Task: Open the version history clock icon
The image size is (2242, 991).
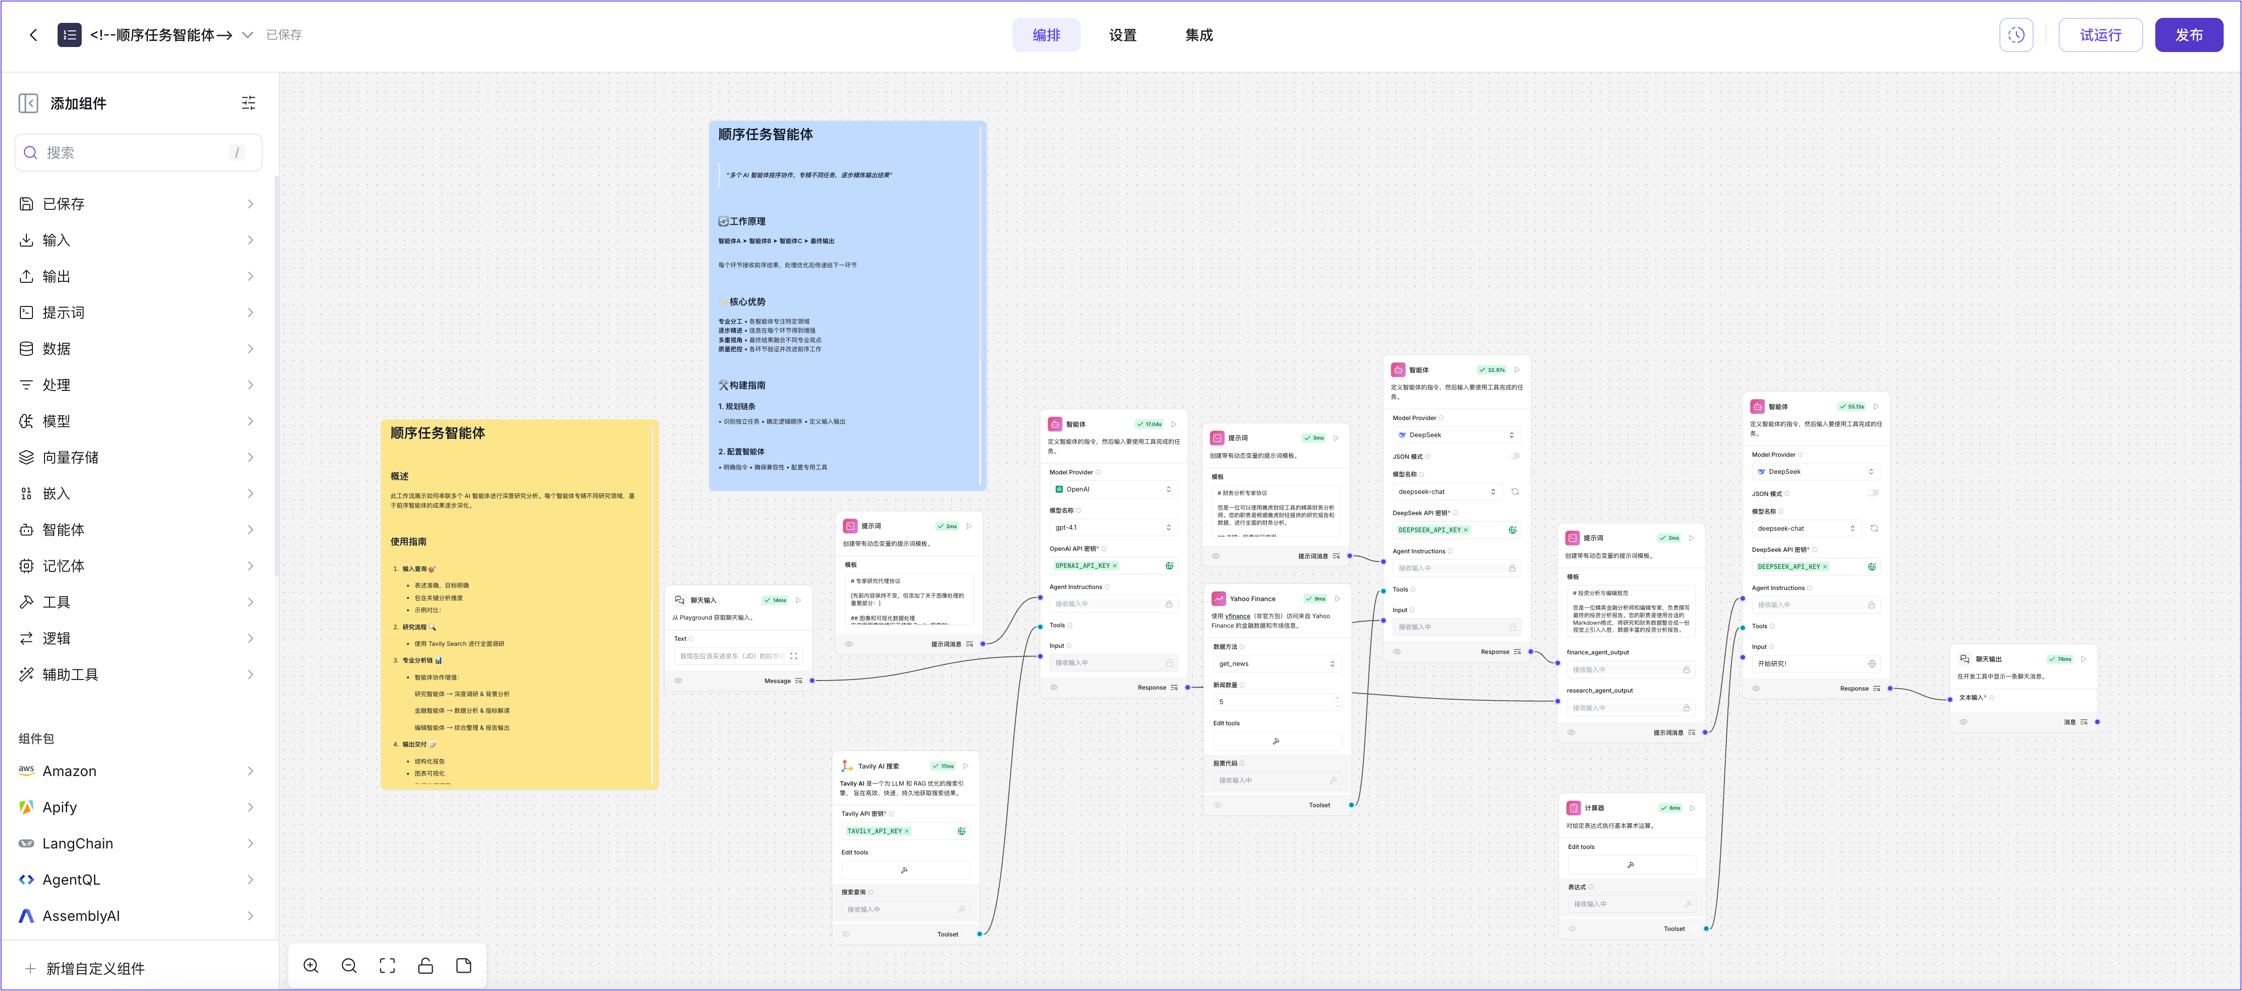Action: click(2016, 35)
